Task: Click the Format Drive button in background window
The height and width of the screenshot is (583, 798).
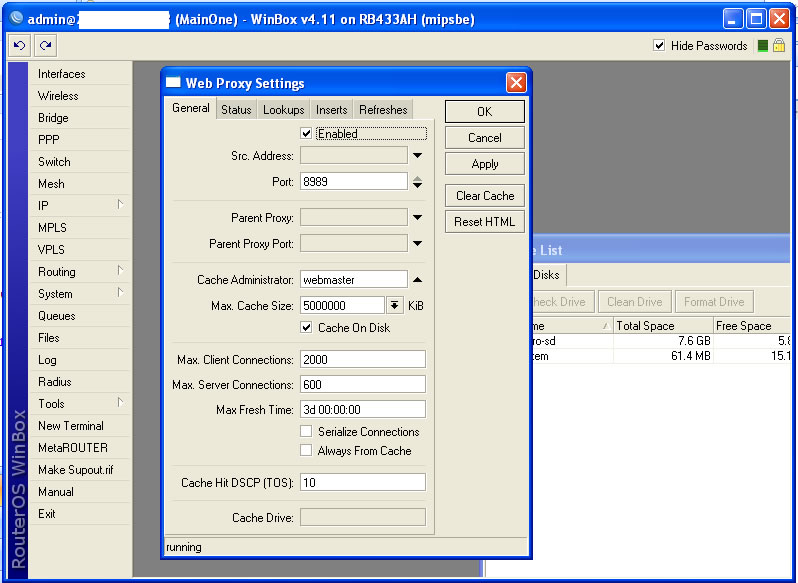Action: coord(714,302)
